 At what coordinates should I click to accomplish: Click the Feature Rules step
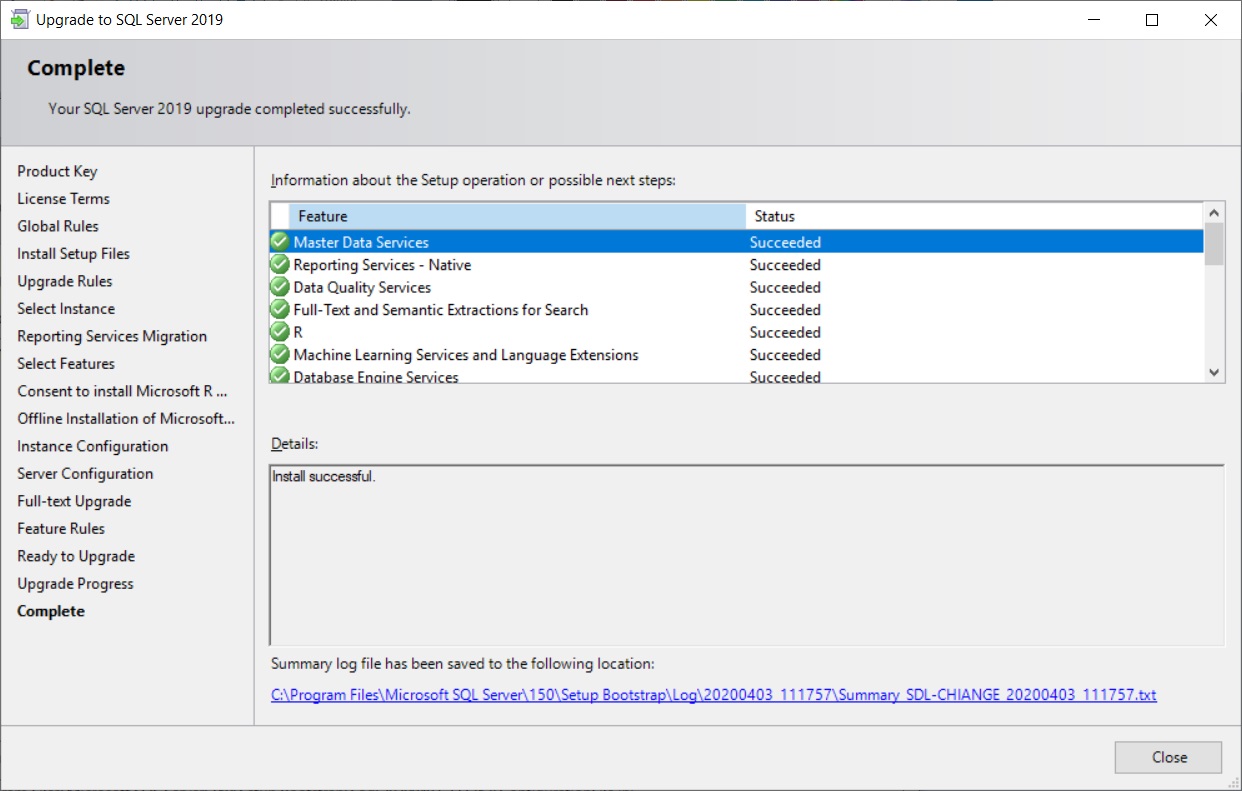click(x=61, y=529)
